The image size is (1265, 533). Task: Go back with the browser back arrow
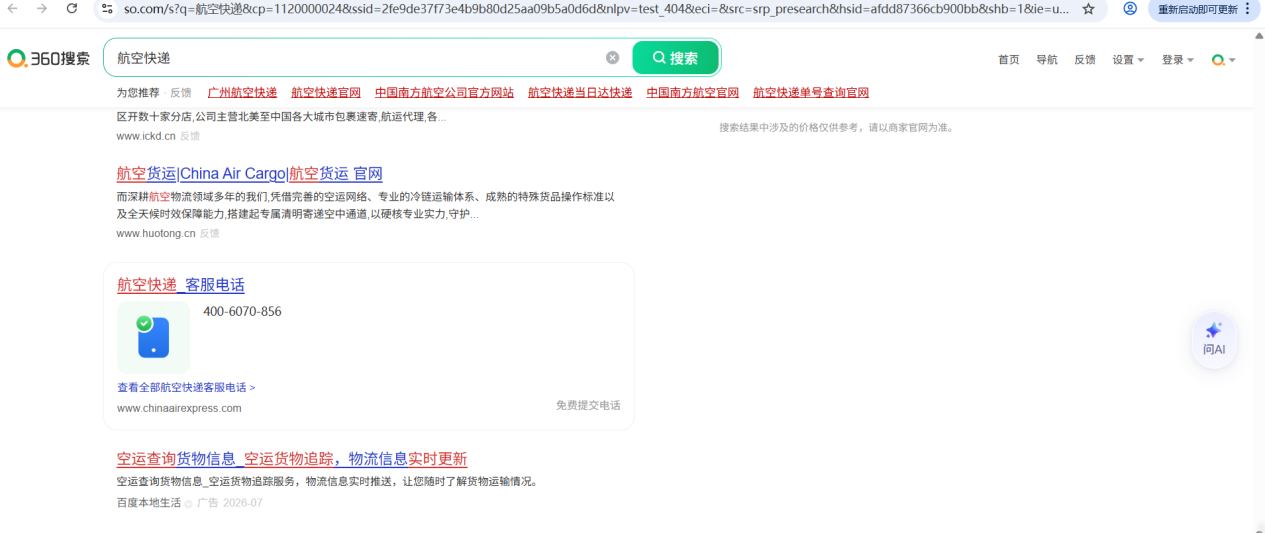pyautogui.click(x=14, y=8)
